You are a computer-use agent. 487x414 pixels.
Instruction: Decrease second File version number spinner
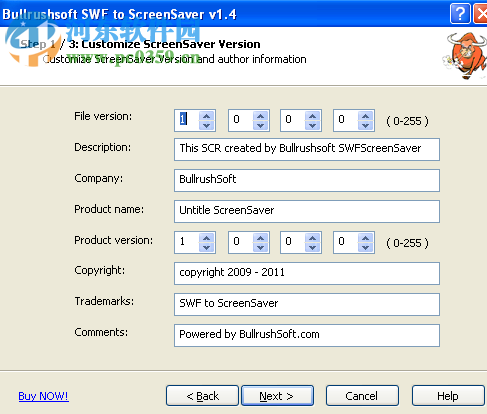260,125
